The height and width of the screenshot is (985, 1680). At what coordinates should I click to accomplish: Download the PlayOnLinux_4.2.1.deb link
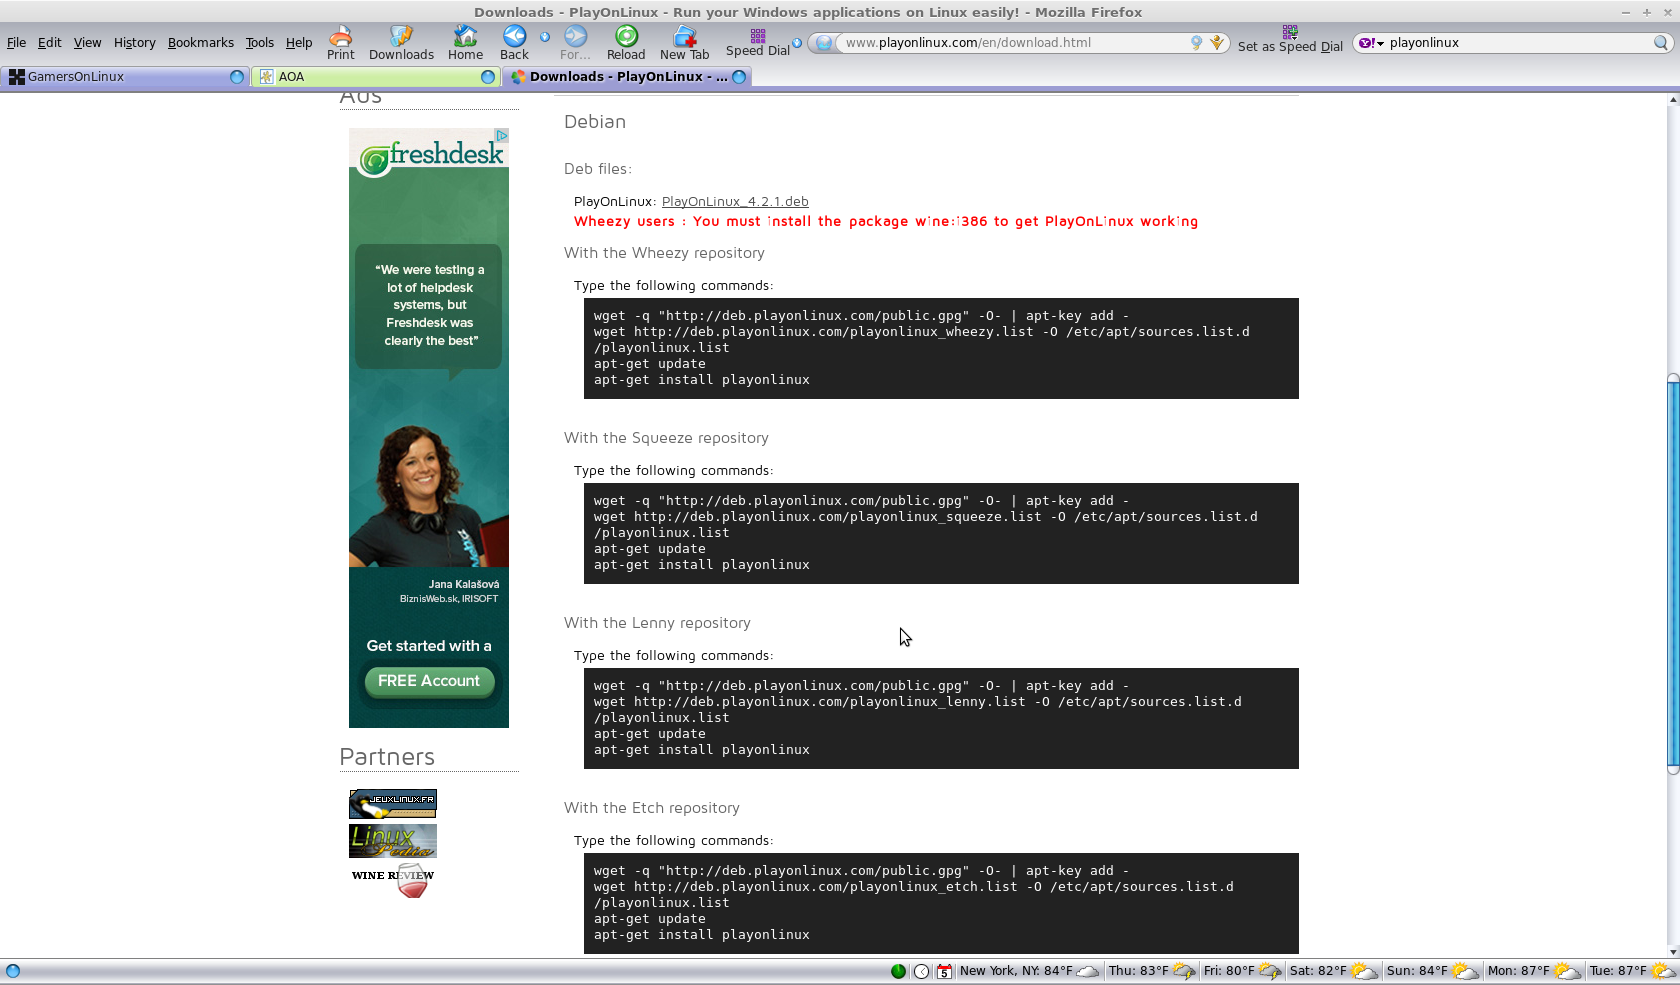tap(735, 202)
